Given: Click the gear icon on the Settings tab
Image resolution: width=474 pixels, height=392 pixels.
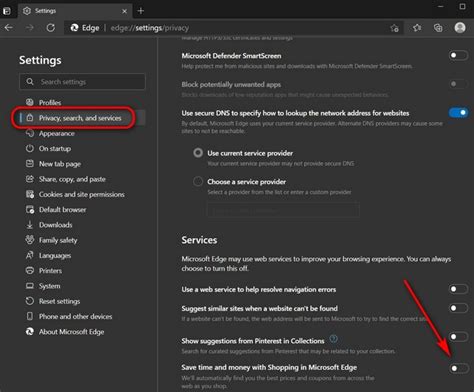Looking at the screenshot, I should 27,11.
